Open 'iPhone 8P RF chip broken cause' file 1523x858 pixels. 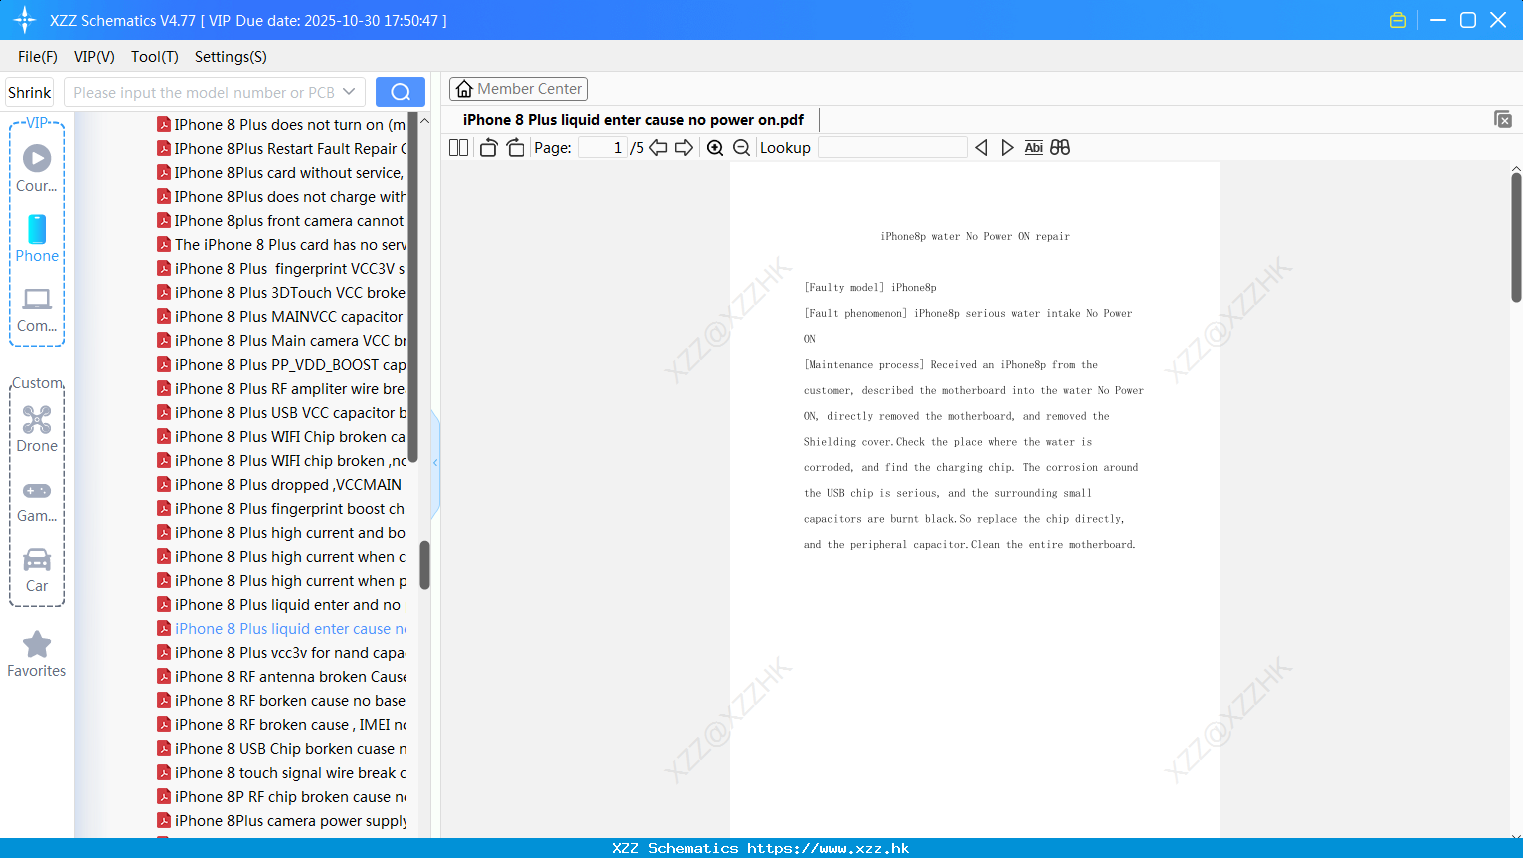281,797
